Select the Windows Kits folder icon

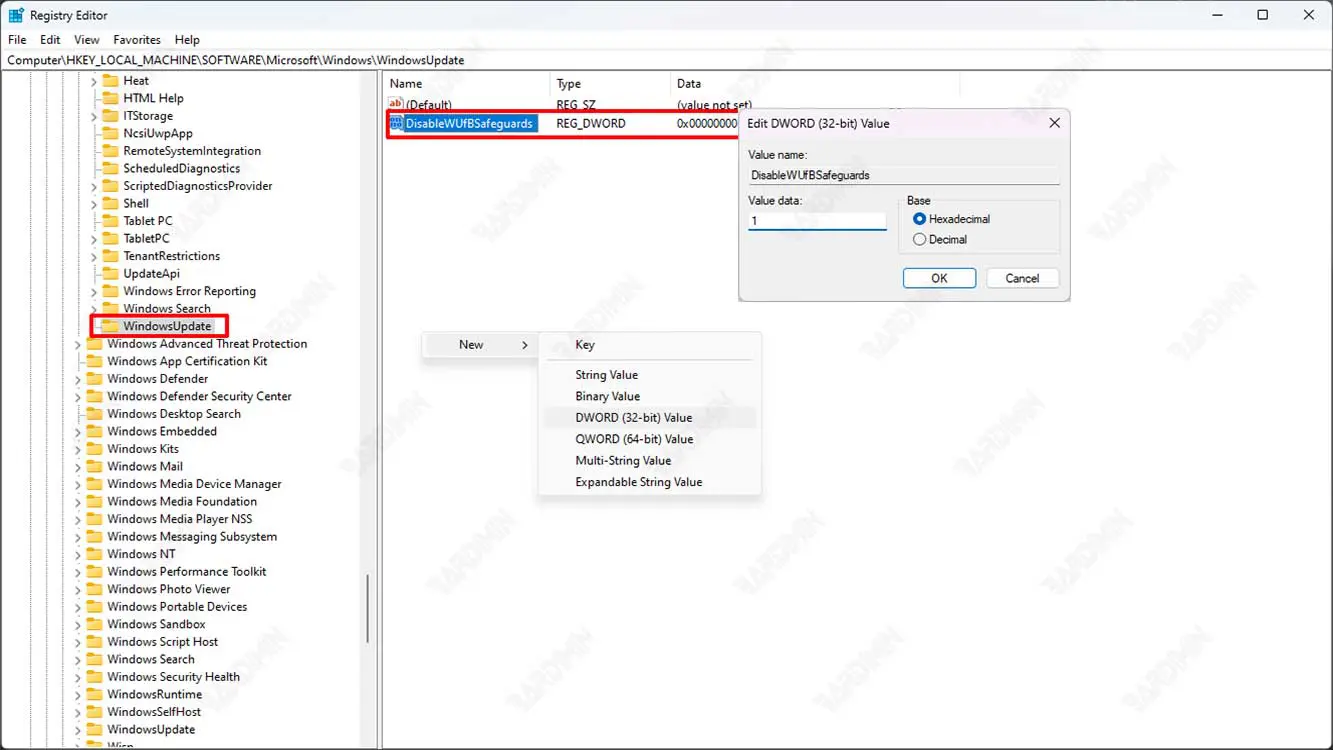click(x=94, y=449)
